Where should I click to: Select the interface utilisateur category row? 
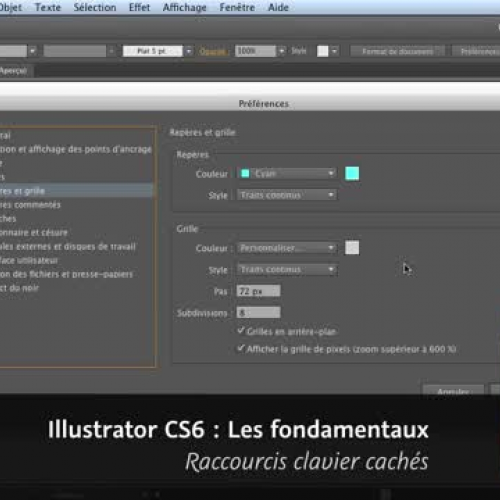(76, 260)
